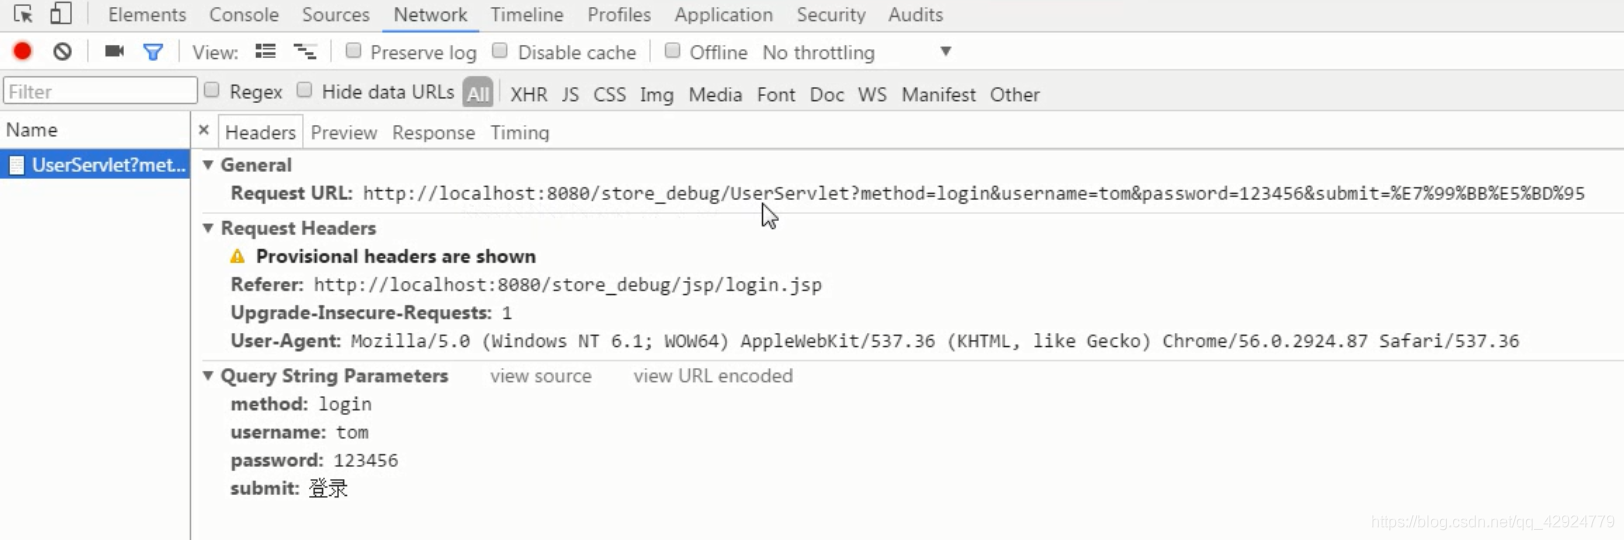The image size is (1624, 540).
Task: Open the Security panel tab
Action: (x=831, y=14)
